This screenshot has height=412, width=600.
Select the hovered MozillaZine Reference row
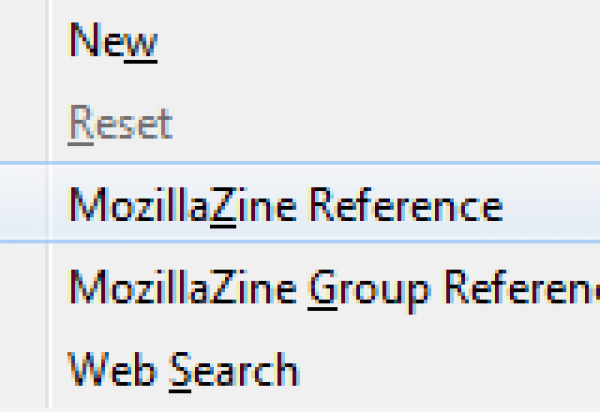285,206
